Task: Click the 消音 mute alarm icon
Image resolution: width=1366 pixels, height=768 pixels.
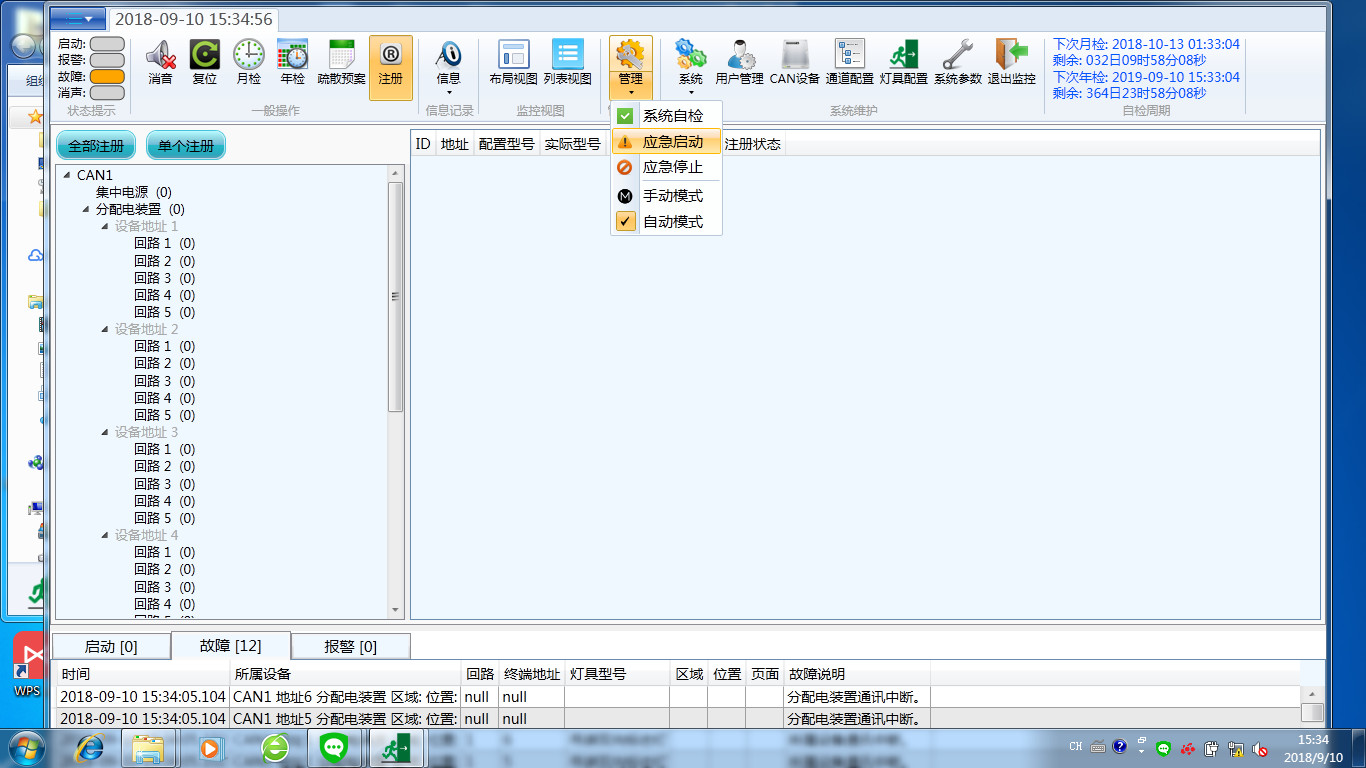Action: (160, 62)
